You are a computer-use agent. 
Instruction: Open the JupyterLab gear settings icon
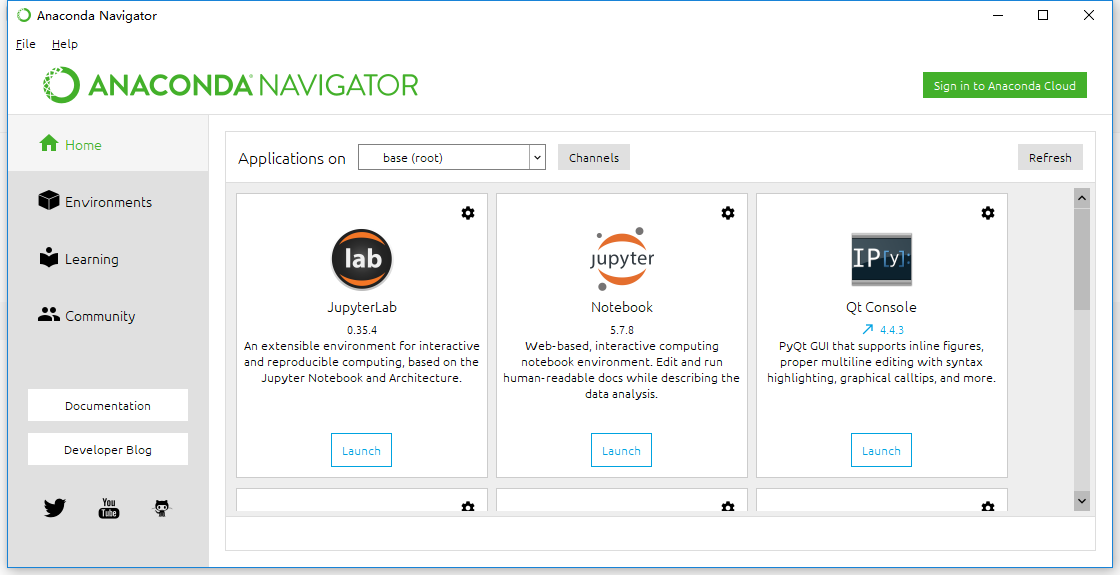coord(468,213)
